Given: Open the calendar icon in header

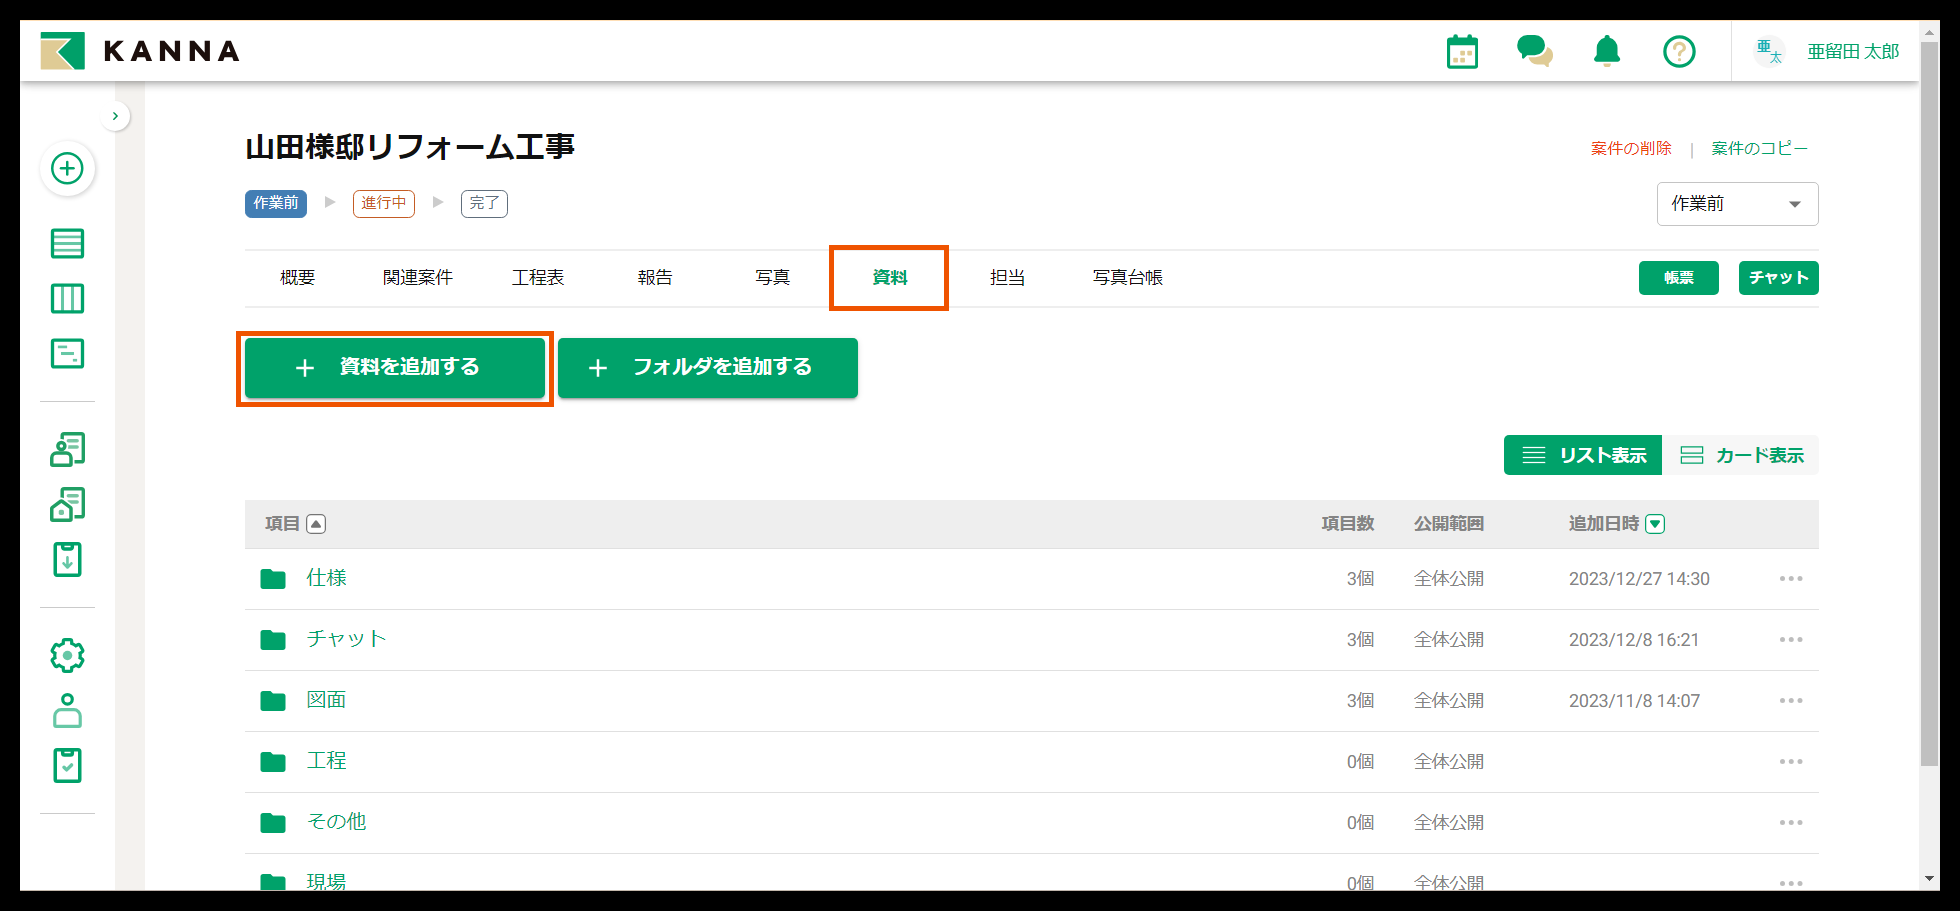Looking at the screenshot, I should tap(1462, 52).
